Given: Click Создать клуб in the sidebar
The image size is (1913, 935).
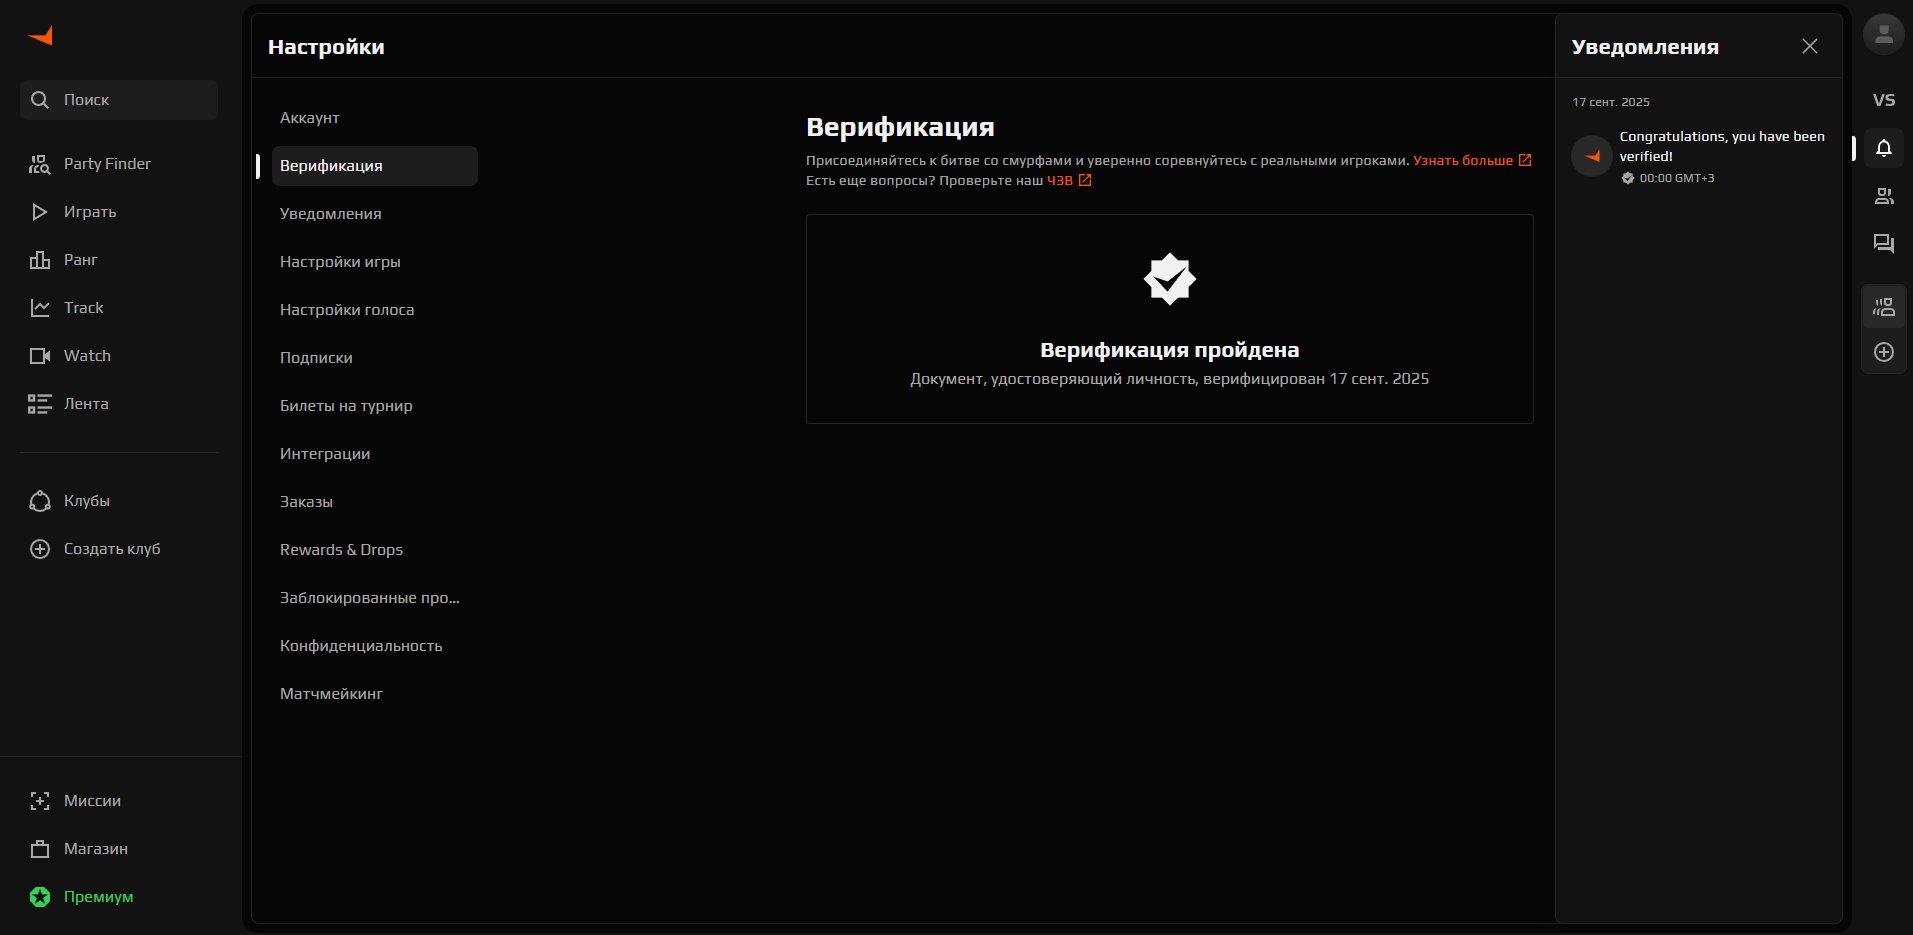Looking at the screenshot, I should coord(111,549).
